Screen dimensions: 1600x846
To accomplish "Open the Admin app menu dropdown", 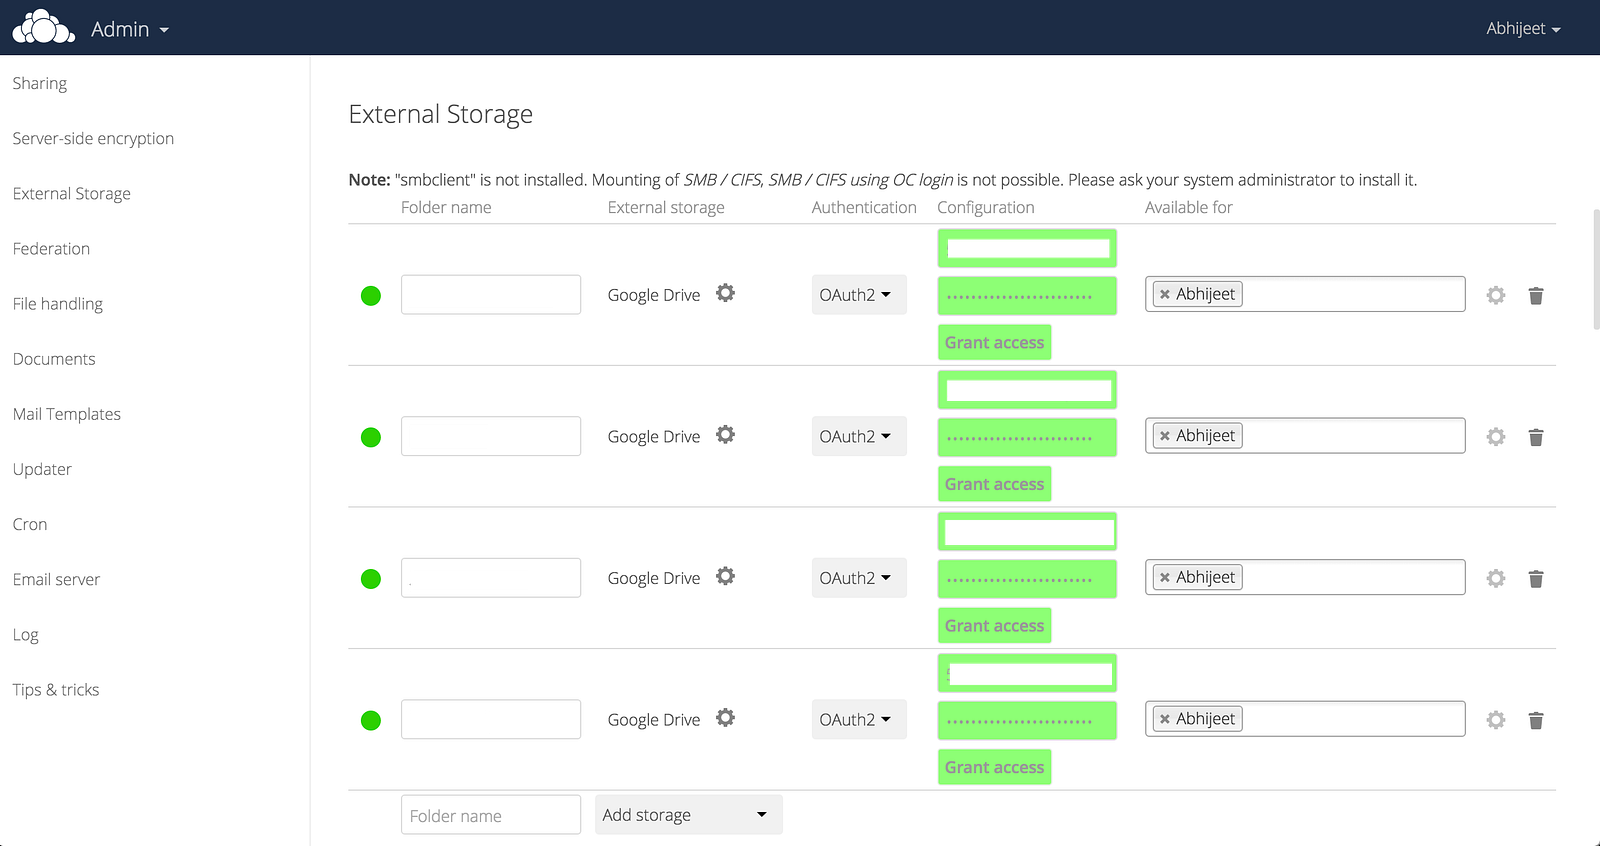I will point(130,30).
